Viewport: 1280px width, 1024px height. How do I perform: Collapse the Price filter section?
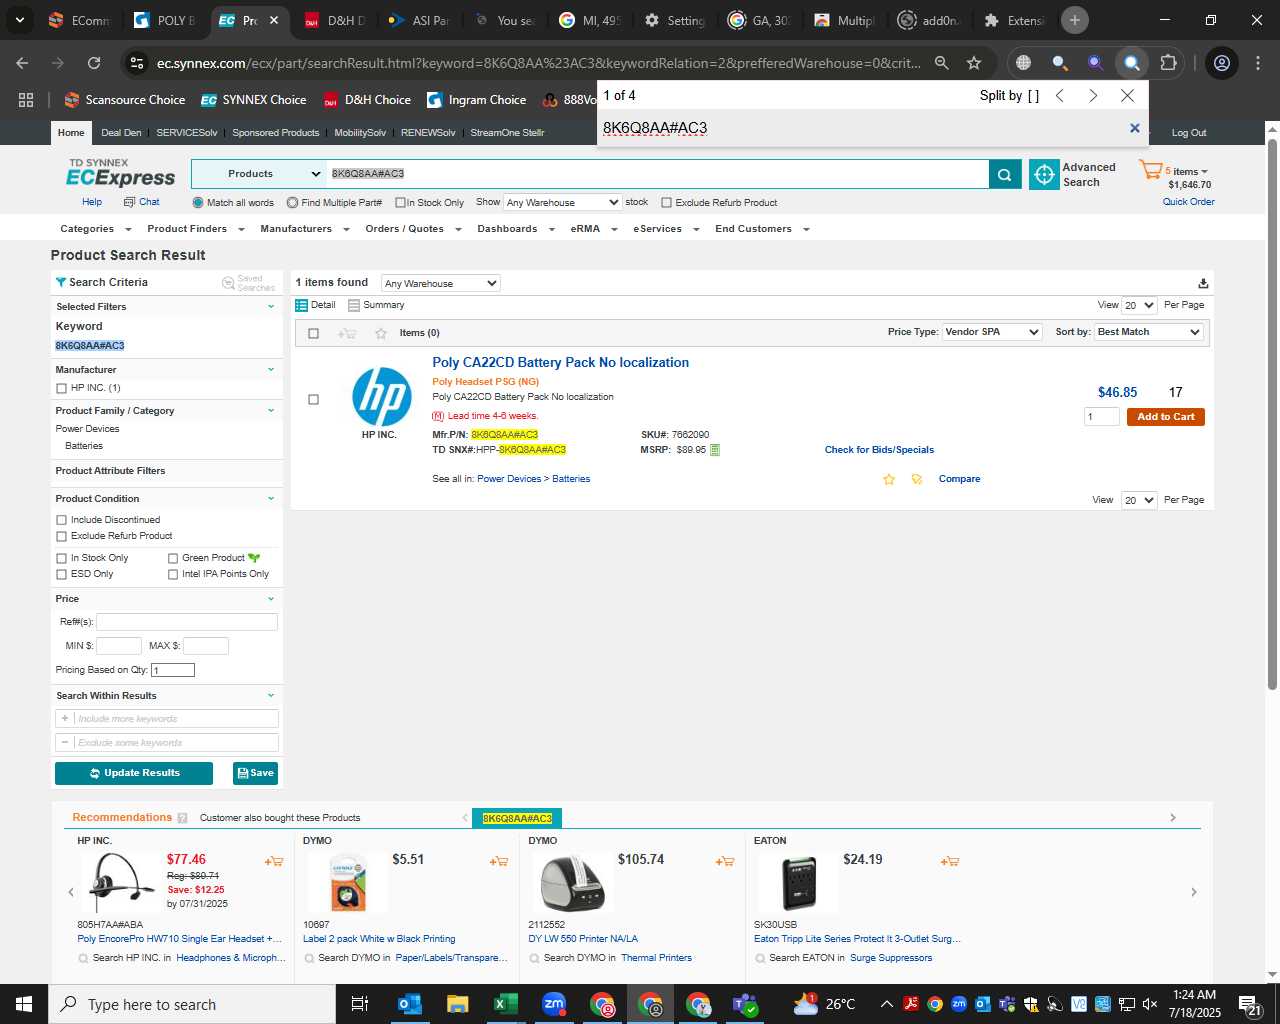coord(270,599)
